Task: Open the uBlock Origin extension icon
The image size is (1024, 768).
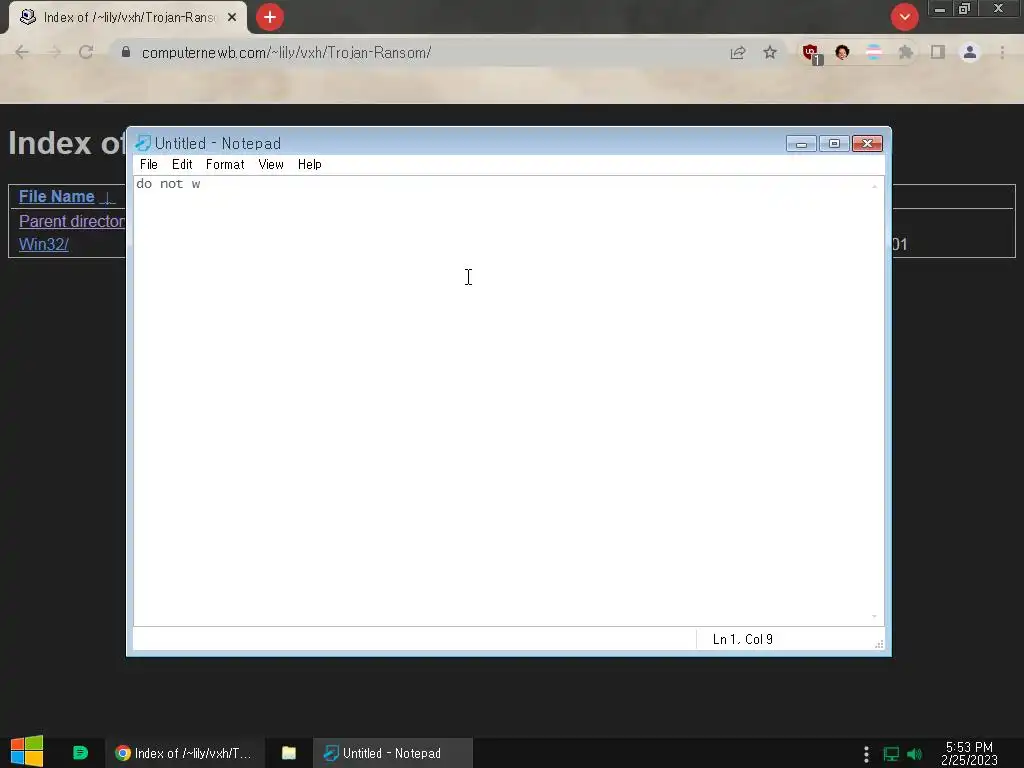Action: click(x=811, y=54)
